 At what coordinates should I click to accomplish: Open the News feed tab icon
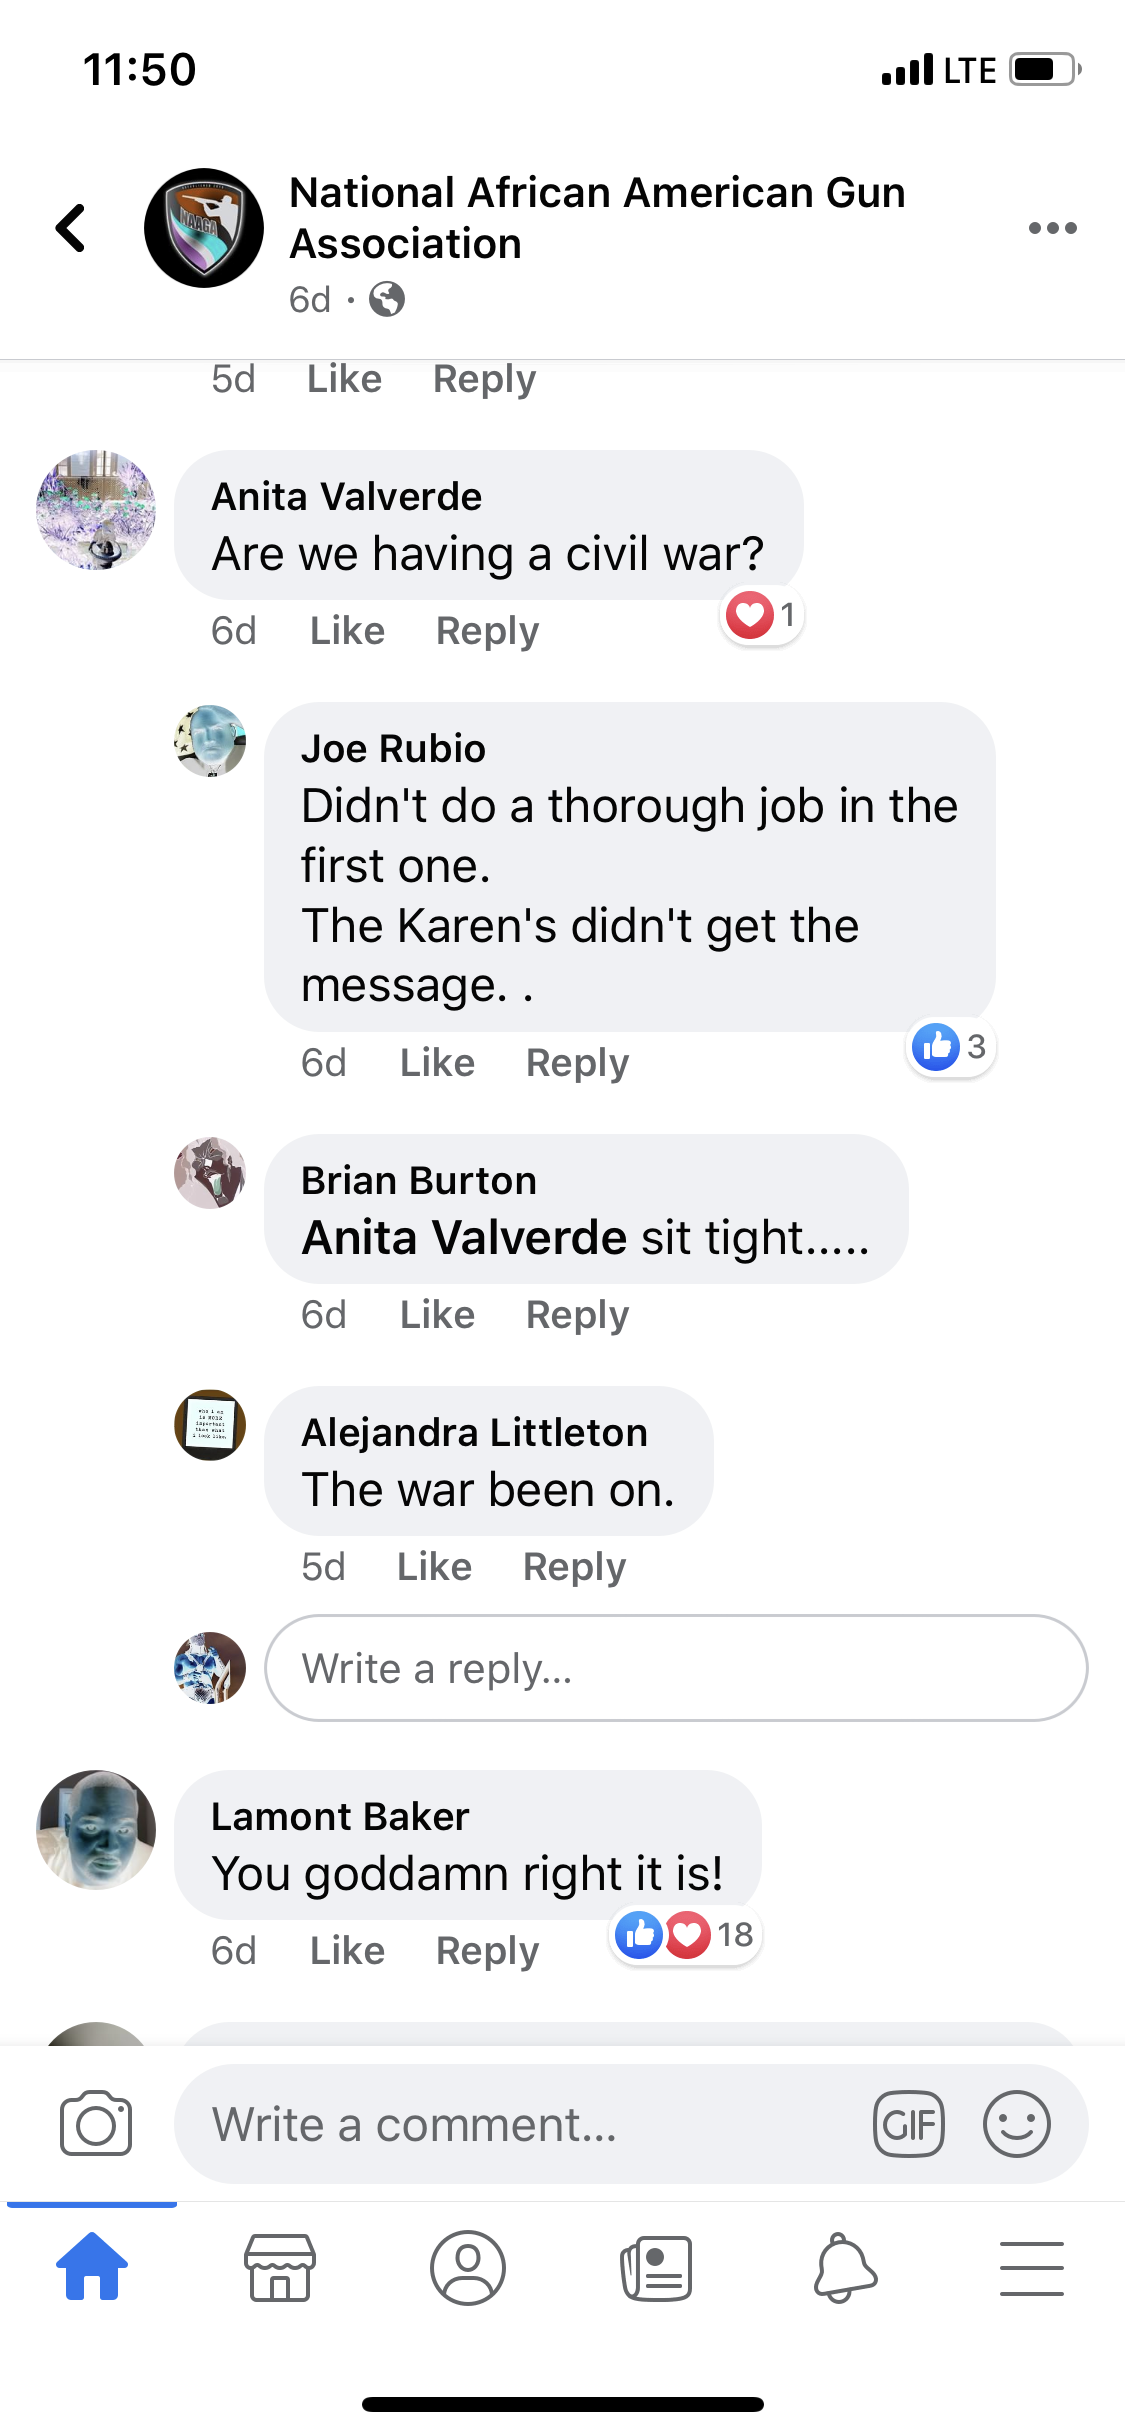tap(656, 2267)
